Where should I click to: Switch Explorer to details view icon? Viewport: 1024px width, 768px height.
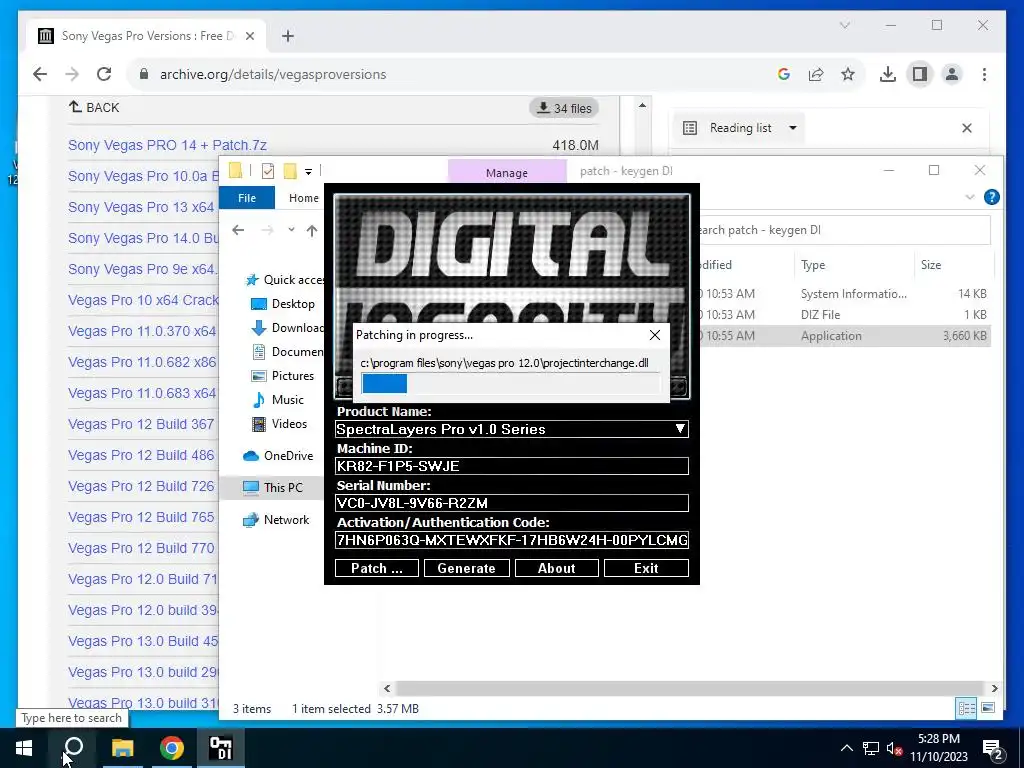967,708
